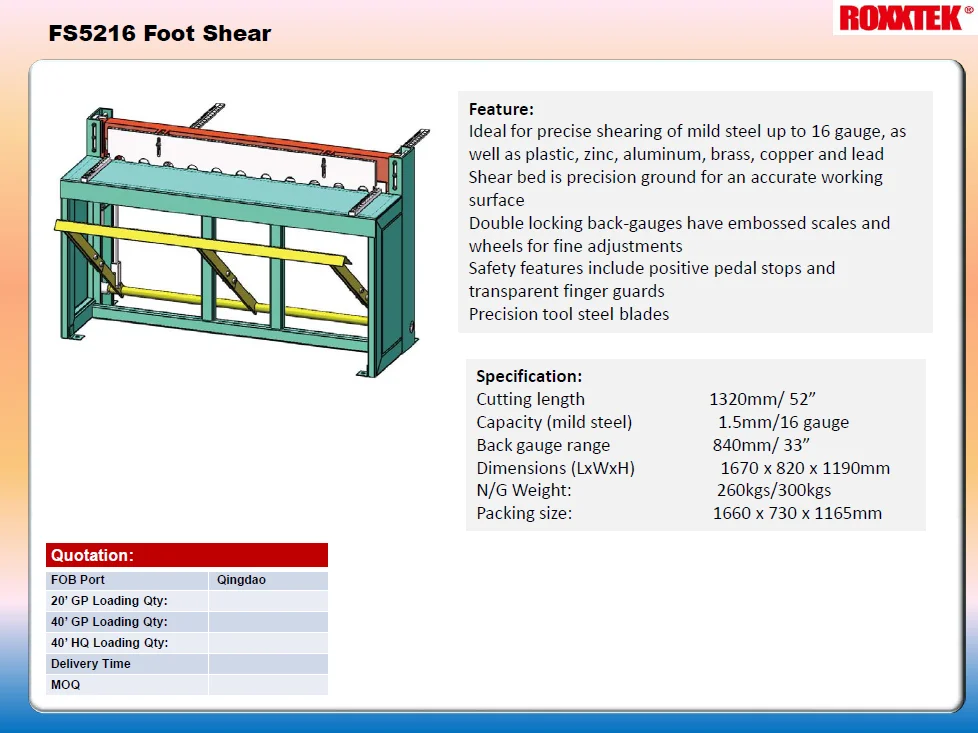This screenshot has height=733, width=978.
Task: Click the 40' GP Loading Qty: cell
Action: coord(127,622)
